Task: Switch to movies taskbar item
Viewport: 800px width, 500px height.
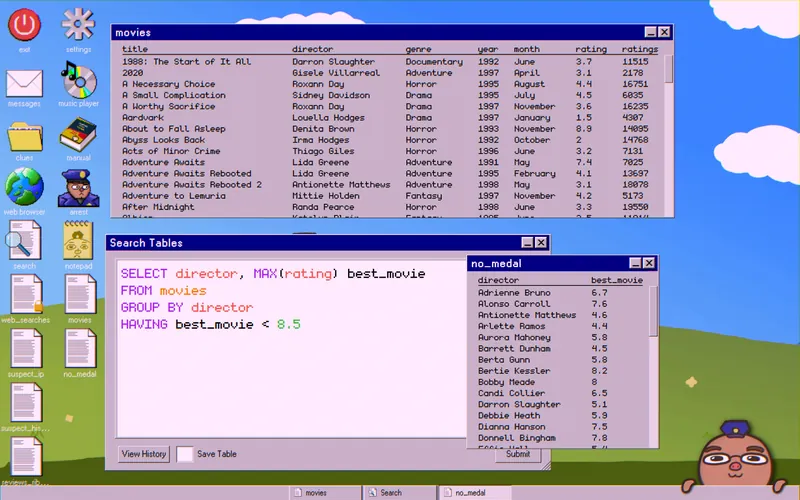Action: (x=325, y=493)
